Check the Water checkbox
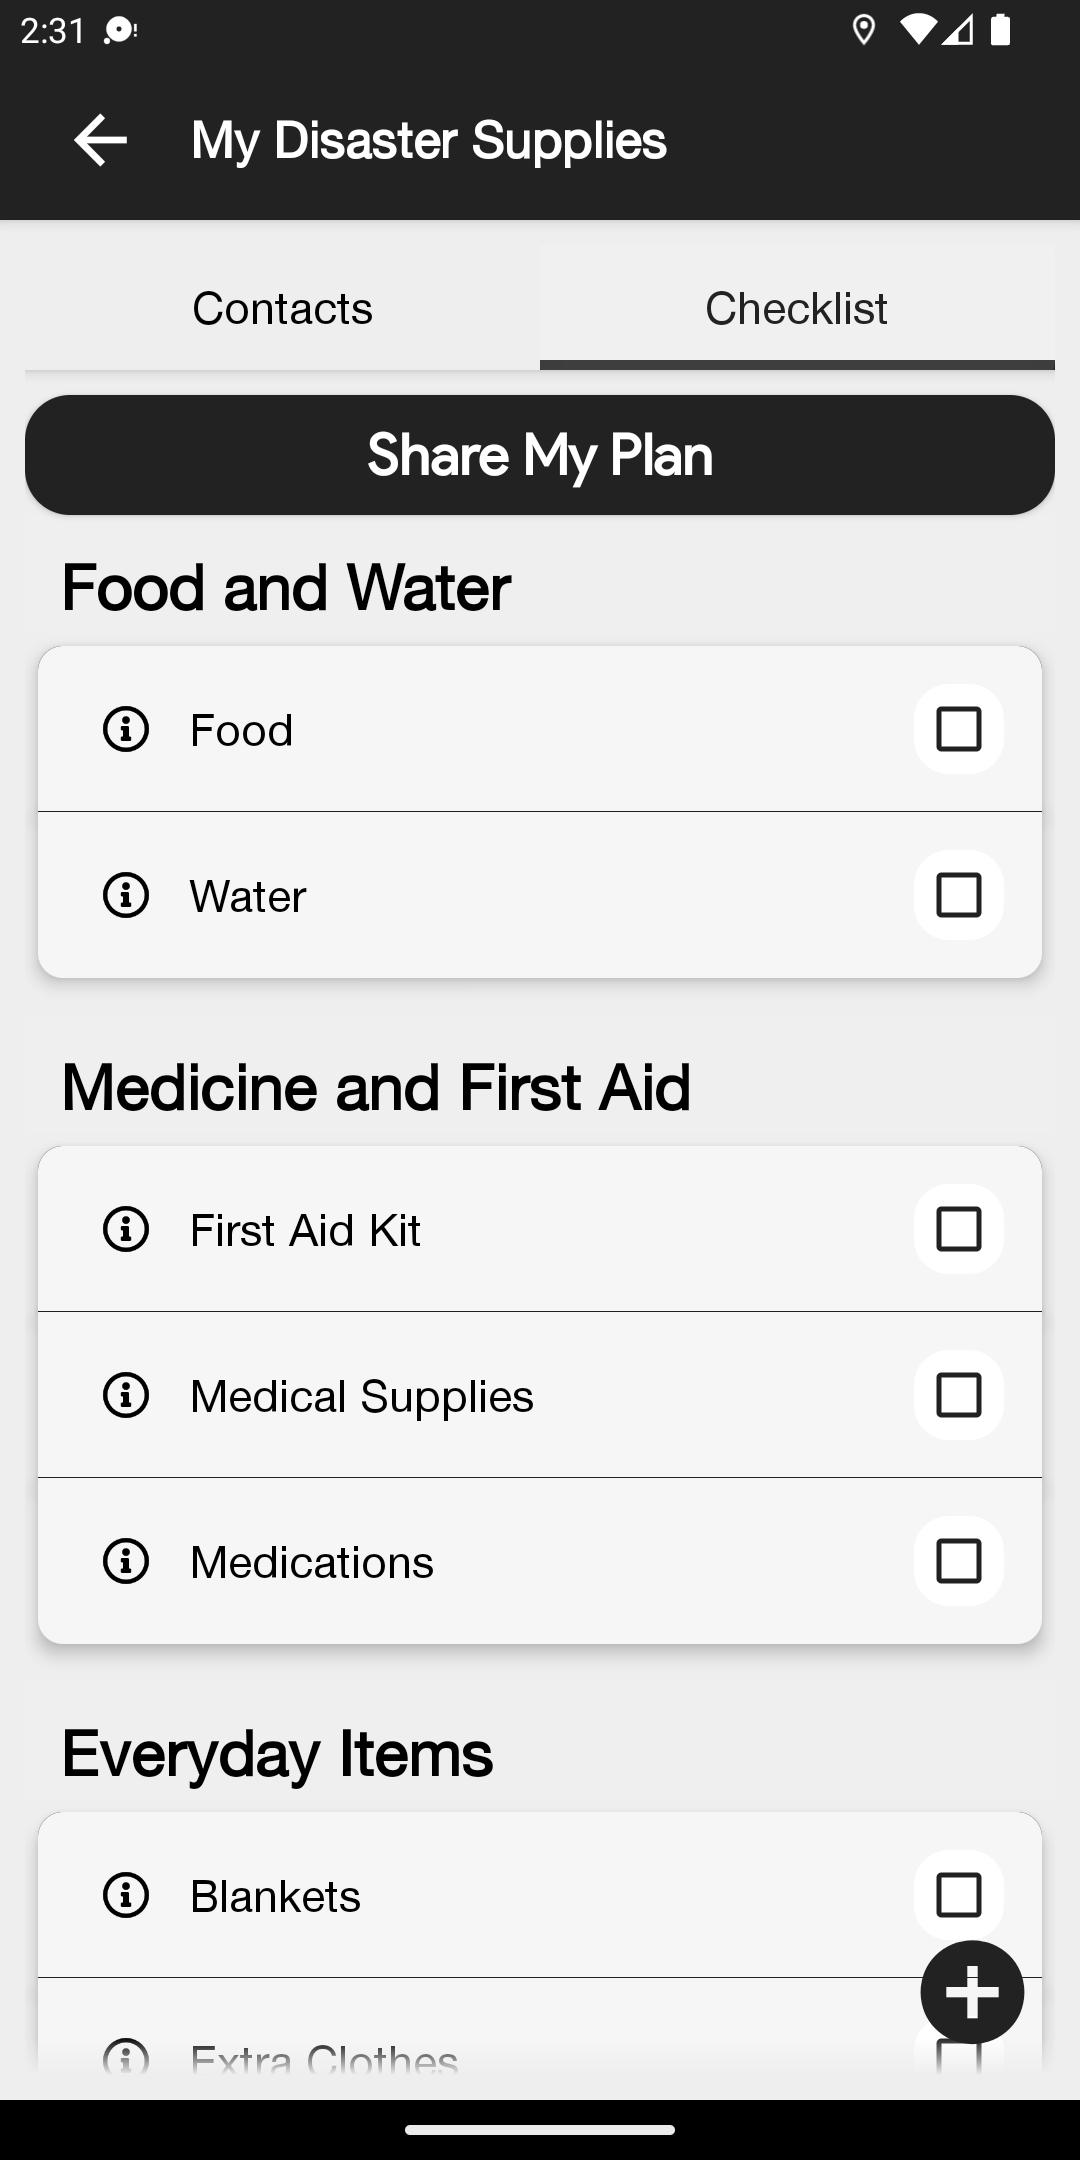 [x=958, y=895]
